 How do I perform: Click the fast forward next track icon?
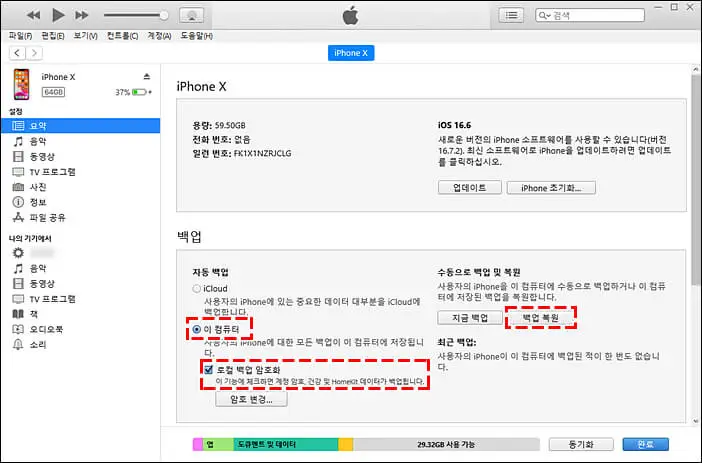click(83, 16)
